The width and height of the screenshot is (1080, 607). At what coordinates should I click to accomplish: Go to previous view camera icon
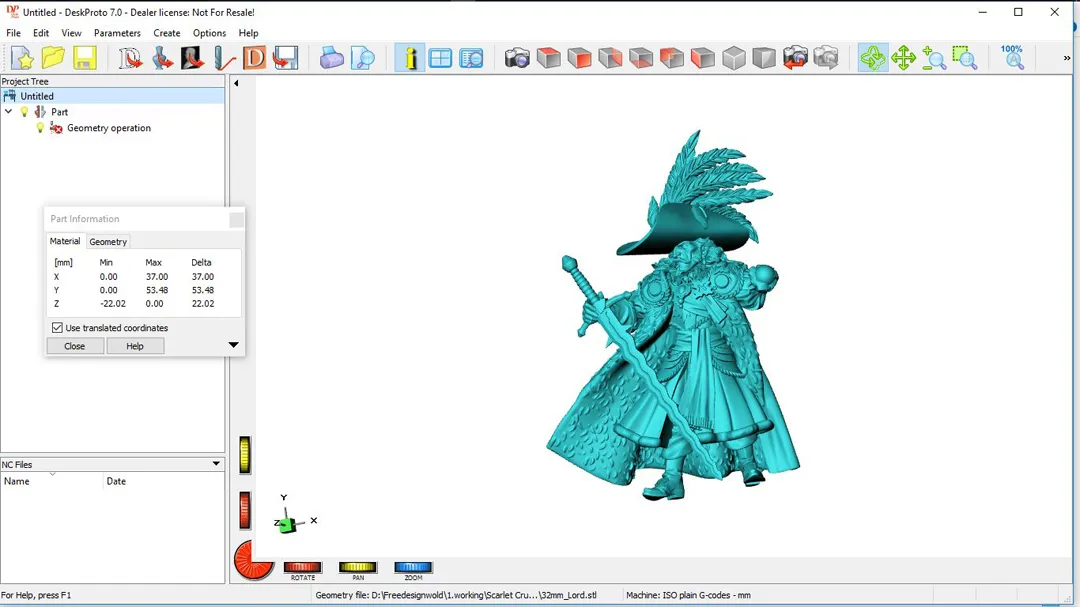point(795,58)
